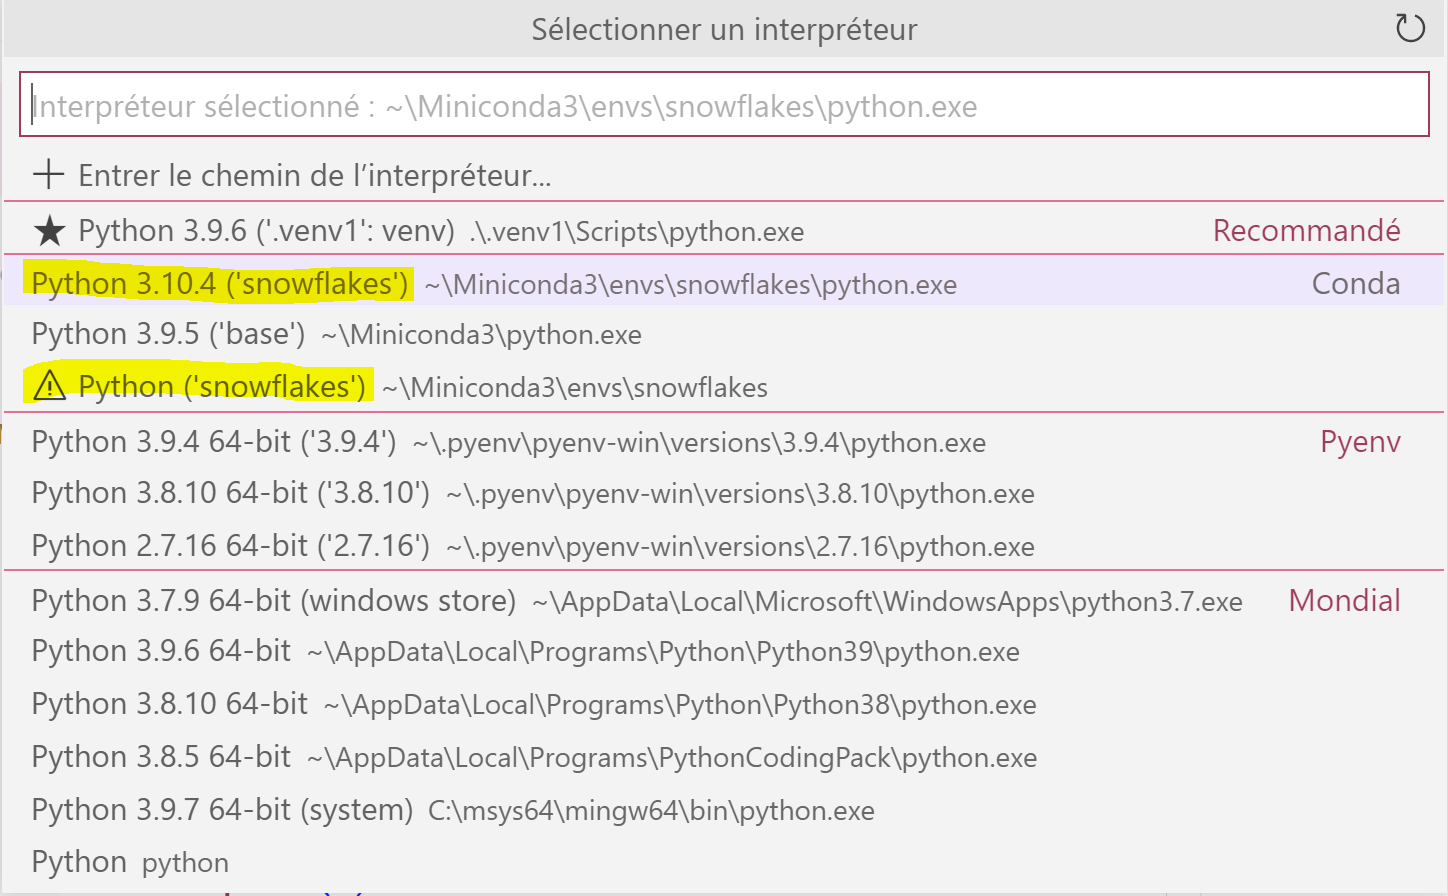The height and width of the screenshot is (896, 1448).
Task: Click the star icon beside Python 3.9.6 venv
Action: pos(49,232)
